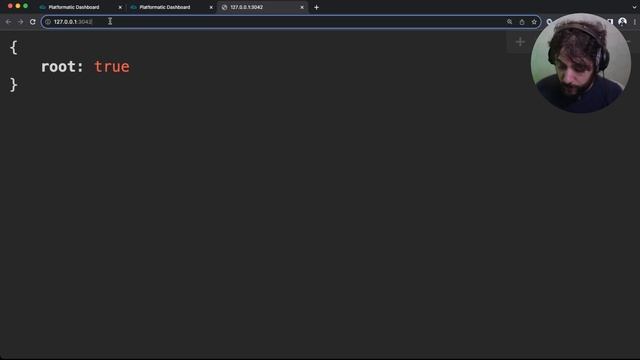This screenshot has width=640, height=360.
Task: Close the second Platformatic Dashboard tab
Action: coord(211,7)
